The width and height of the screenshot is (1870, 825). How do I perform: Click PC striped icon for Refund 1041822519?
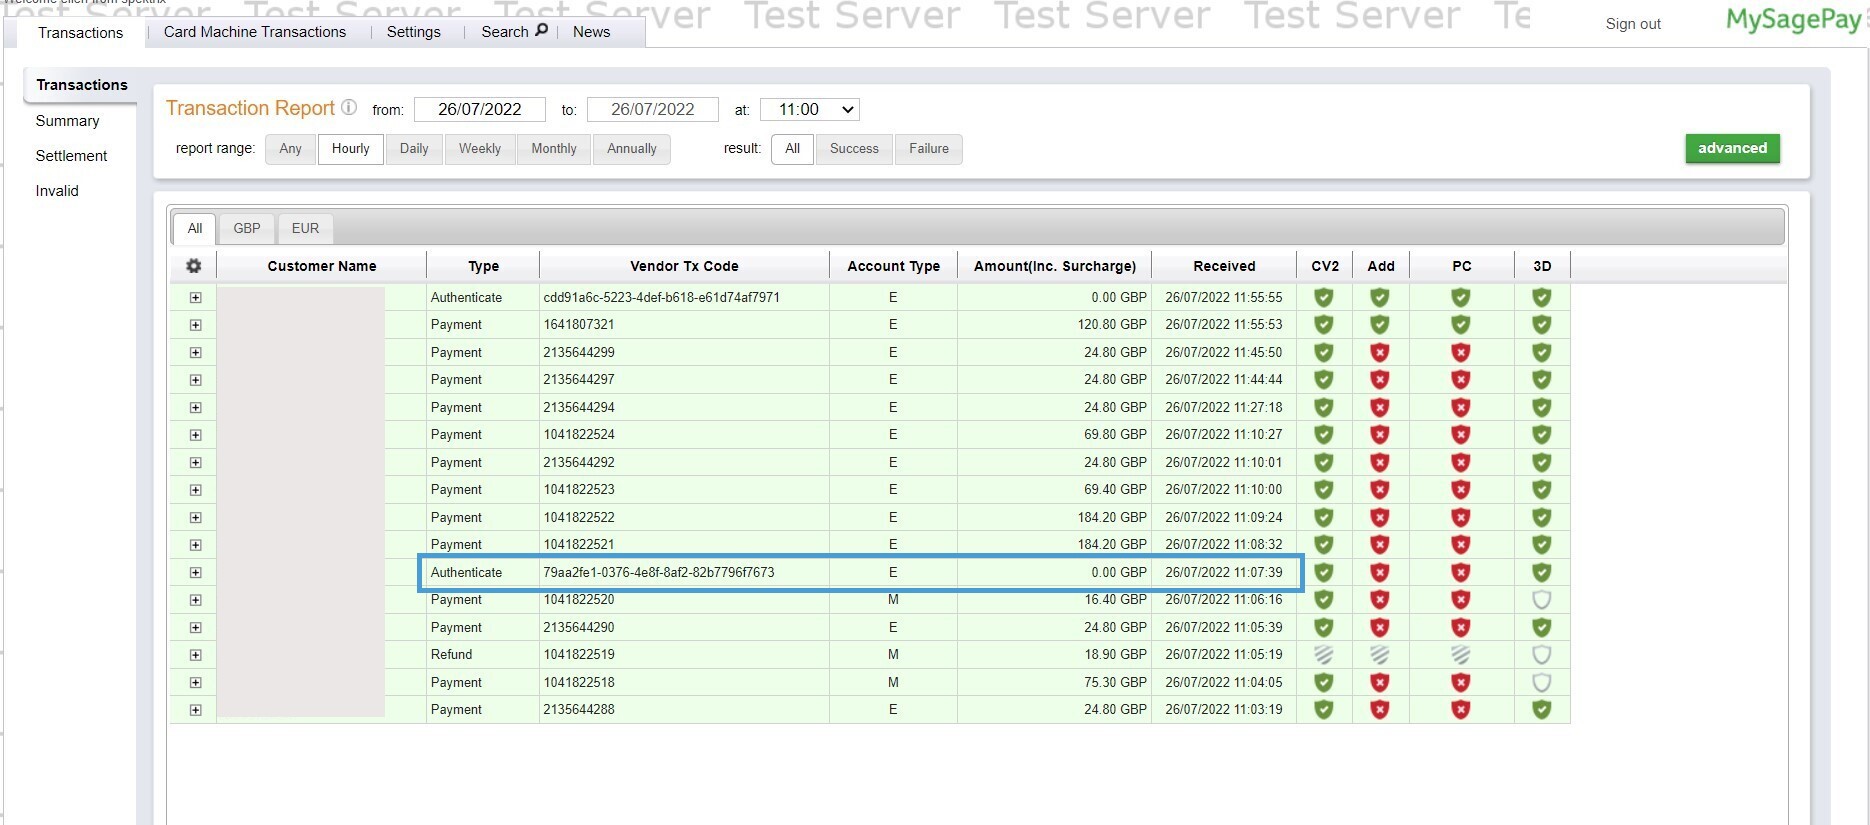[x=1461, y=655]
